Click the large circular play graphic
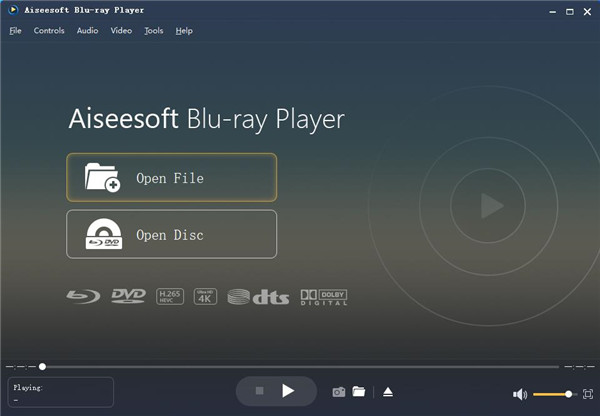 pyautogui.click(x=488, y=206)
